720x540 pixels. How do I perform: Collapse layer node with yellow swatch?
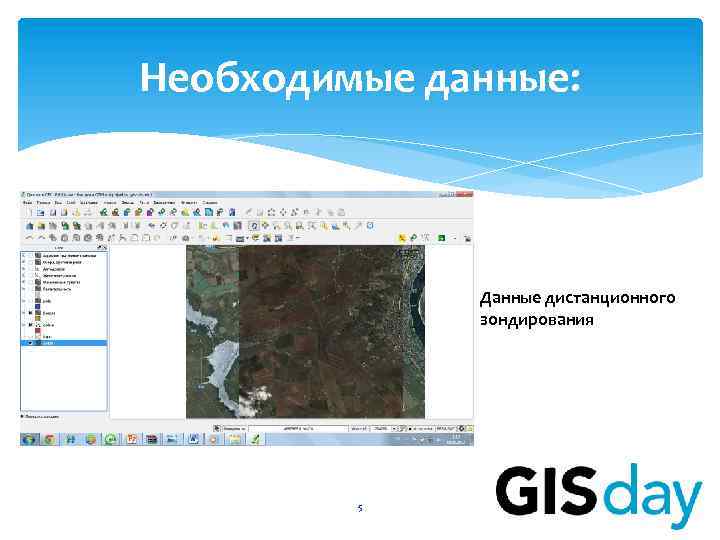point(24,313)
